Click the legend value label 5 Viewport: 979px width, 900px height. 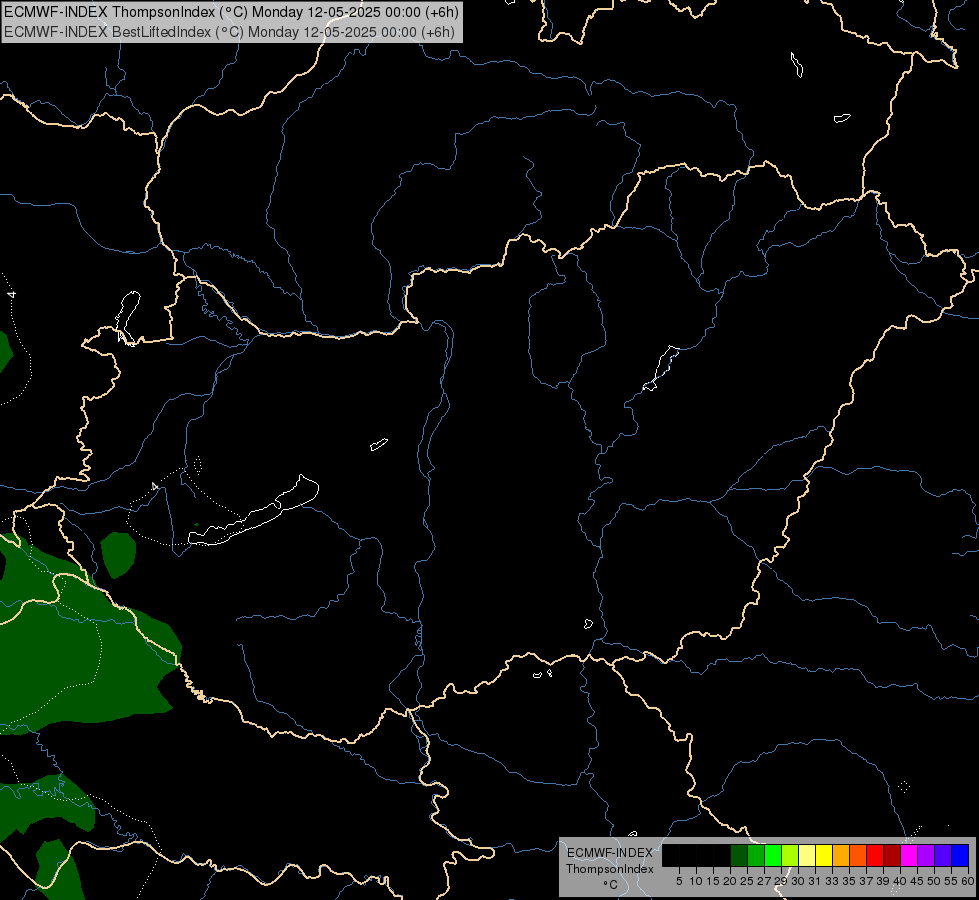pyautogui.click(x=679, y=881)
